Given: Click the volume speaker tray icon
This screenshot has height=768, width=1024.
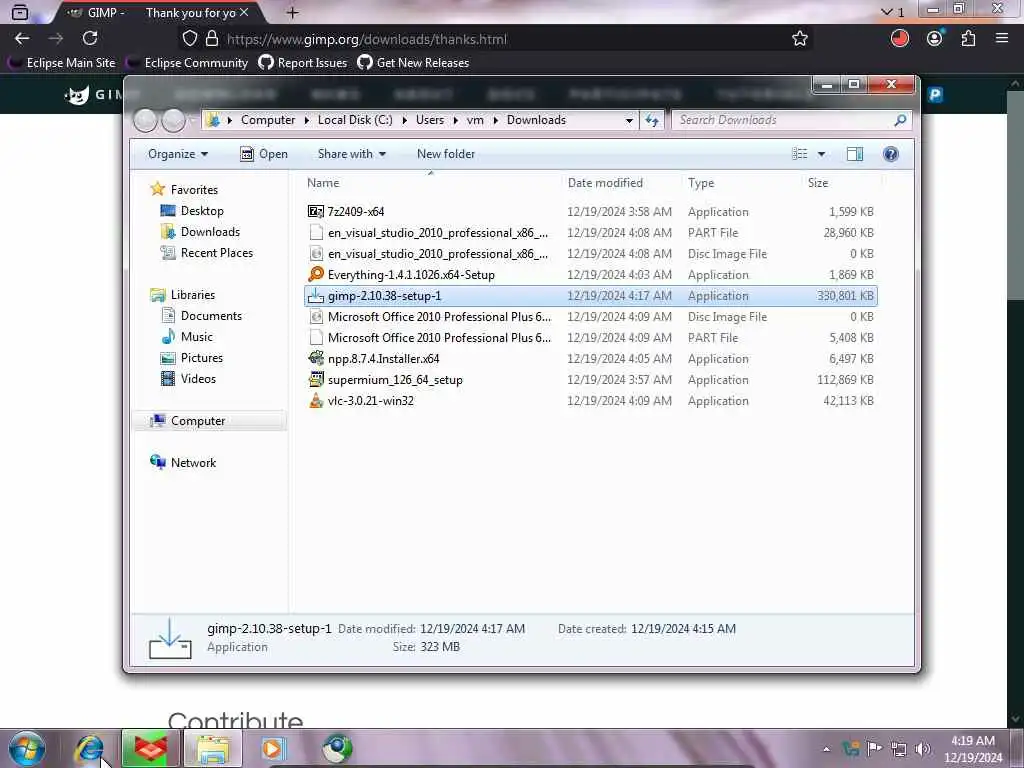Looking at the screenshot, I should [921, 749].
